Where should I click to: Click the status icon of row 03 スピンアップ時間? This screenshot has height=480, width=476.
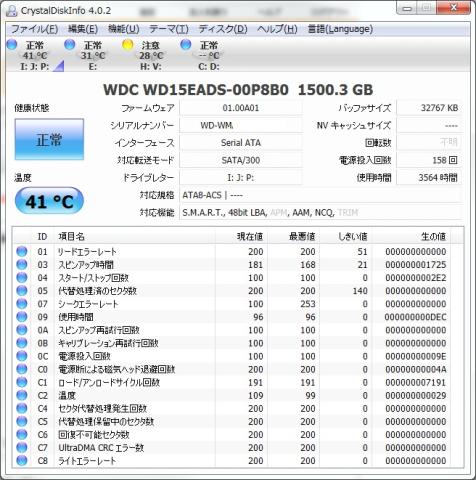click(22, 264)
